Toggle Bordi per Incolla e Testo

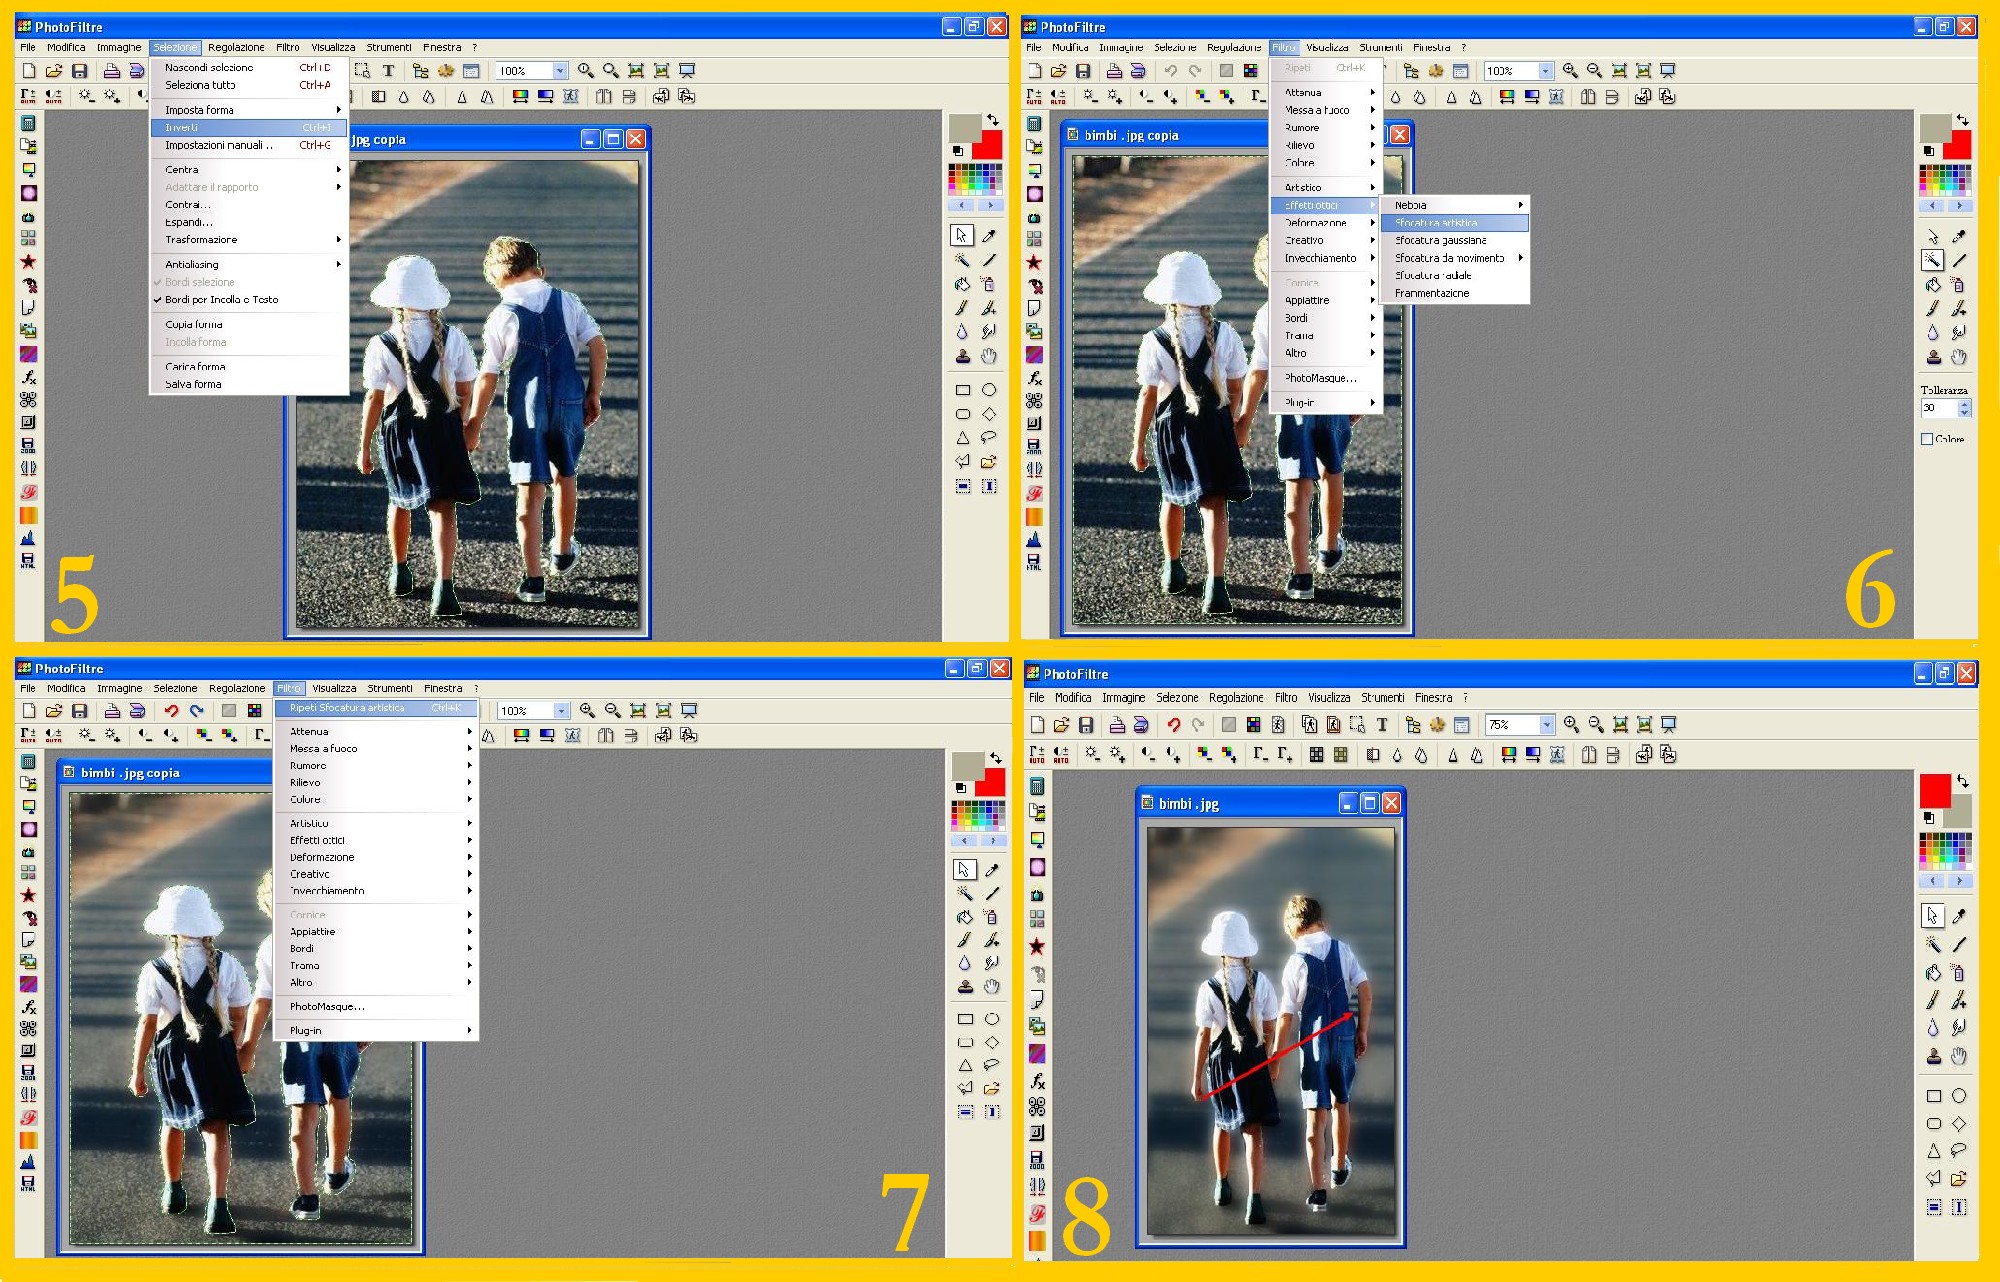222,300
